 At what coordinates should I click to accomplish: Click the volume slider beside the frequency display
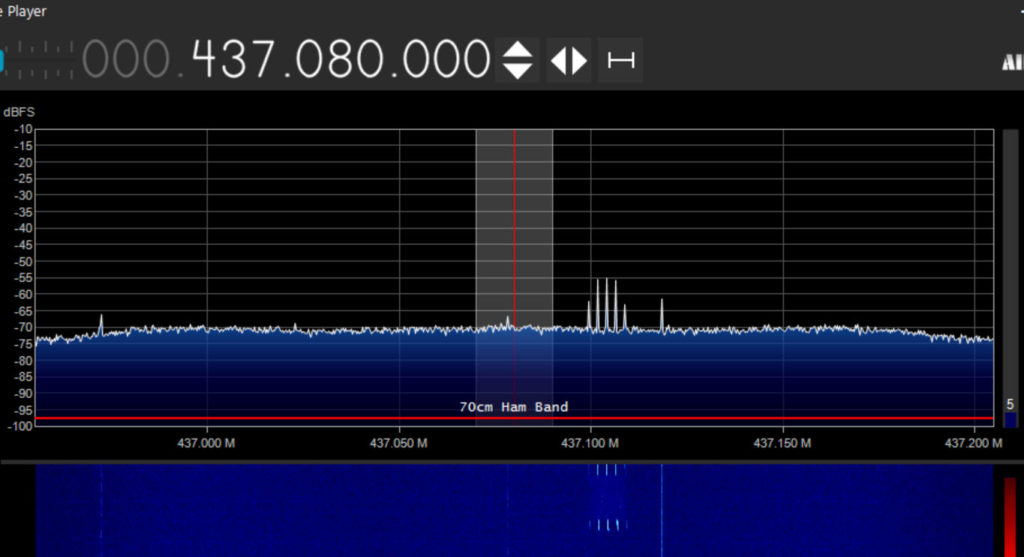click(36, 60)
